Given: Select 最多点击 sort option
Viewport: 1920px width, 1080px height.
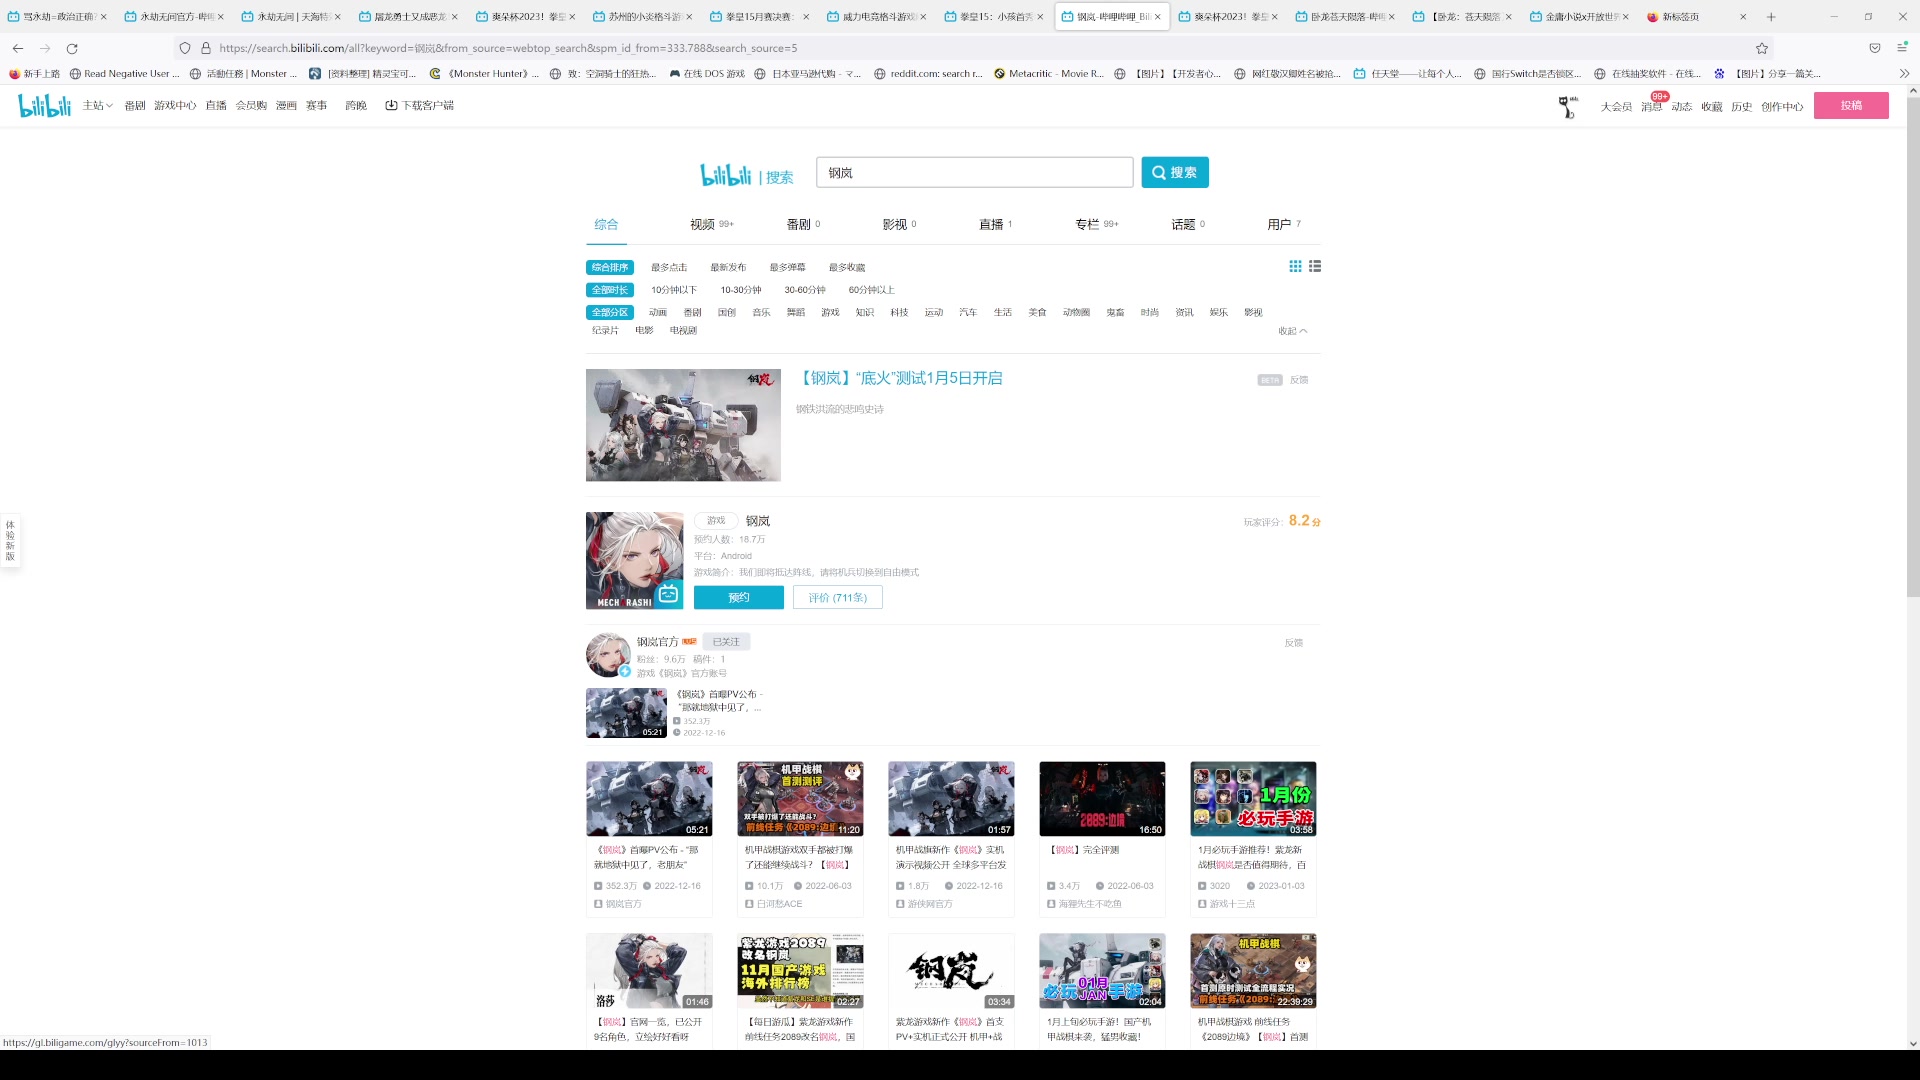Looking at the screenshot, I should [x=669, y=267].
